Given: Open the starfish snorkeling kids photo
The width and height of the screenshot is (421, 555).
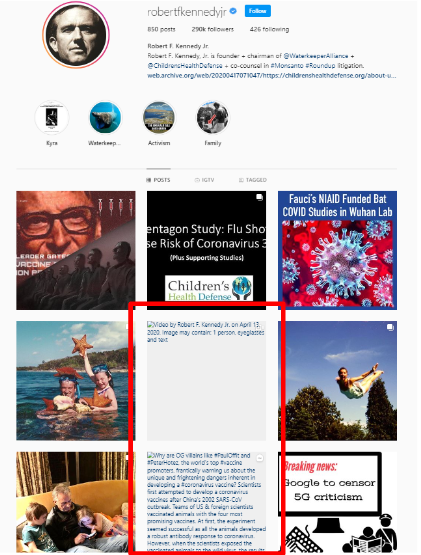Looking at the screenshot, I should pyautogui.click(x=75, y=381).
